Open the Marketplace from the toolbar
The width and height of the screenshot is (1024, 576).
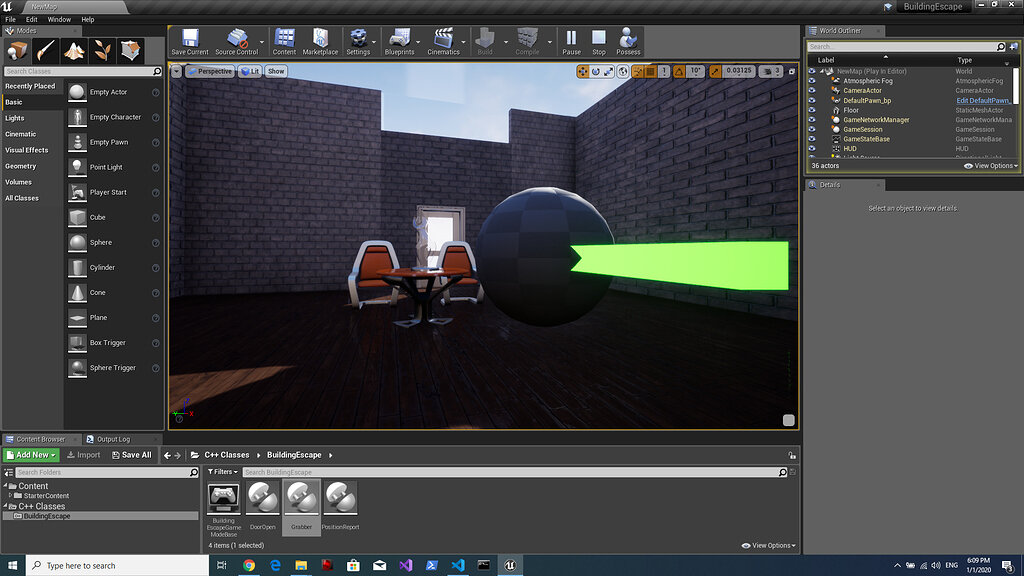click(320, 41)
